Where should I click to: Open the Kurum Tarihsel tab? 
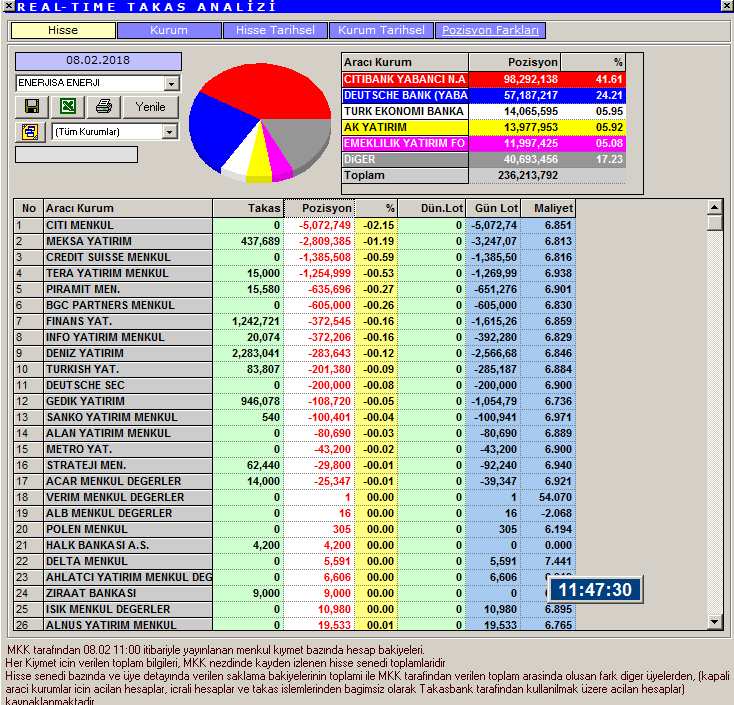(381, 30)
